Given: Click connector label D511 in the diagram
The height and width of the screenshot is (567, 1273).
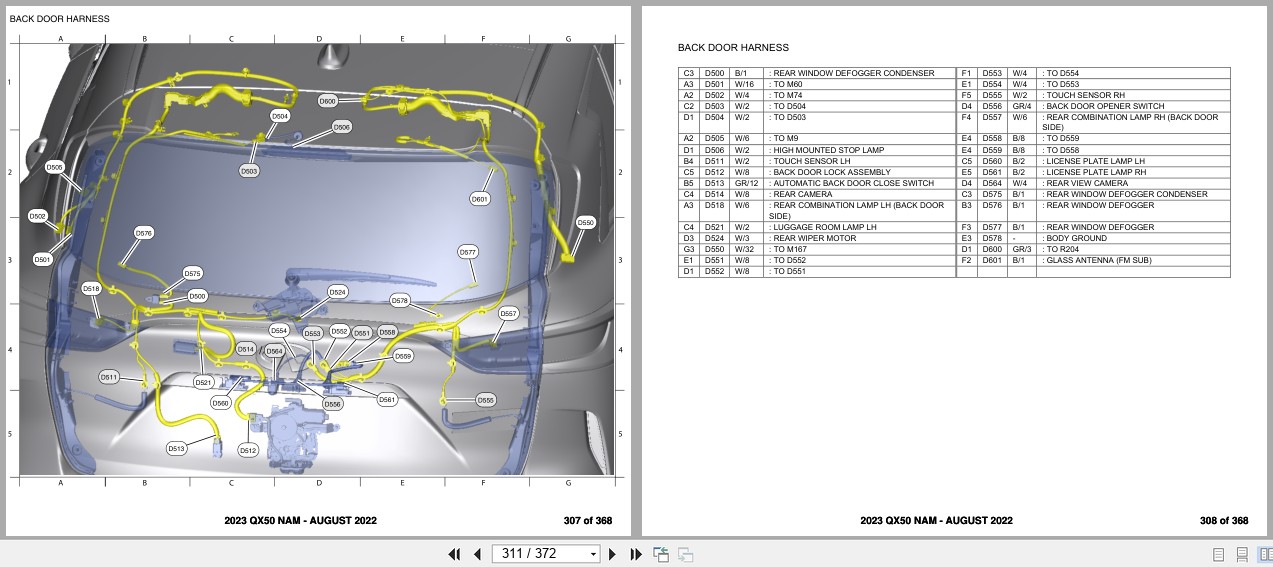Looking at the screenshot, I should coord(109,377).
